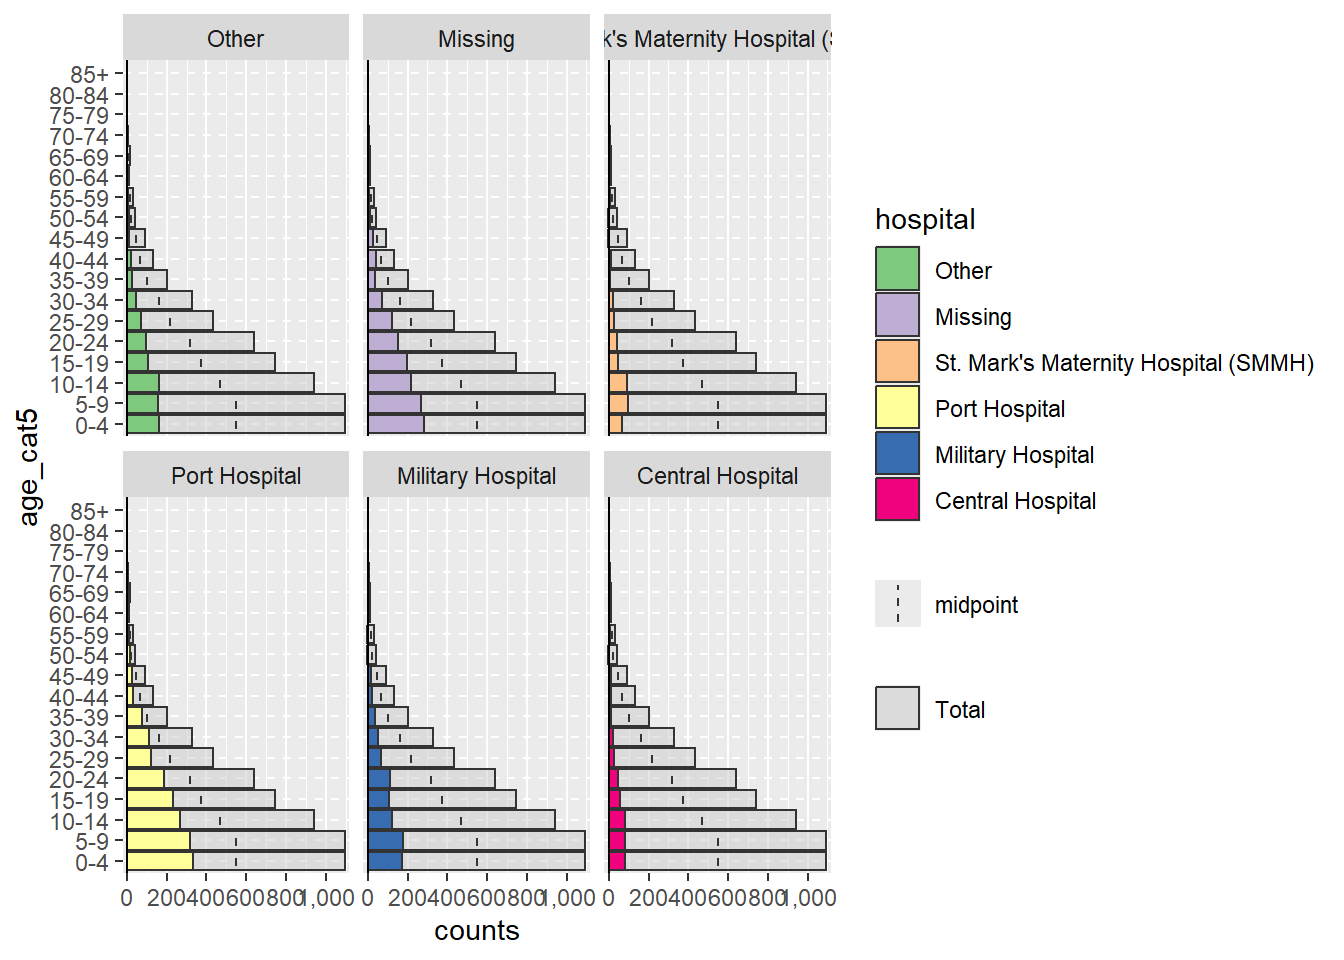
Task: Select the Port Hospital facet header
Action: [x=236, y=475]
